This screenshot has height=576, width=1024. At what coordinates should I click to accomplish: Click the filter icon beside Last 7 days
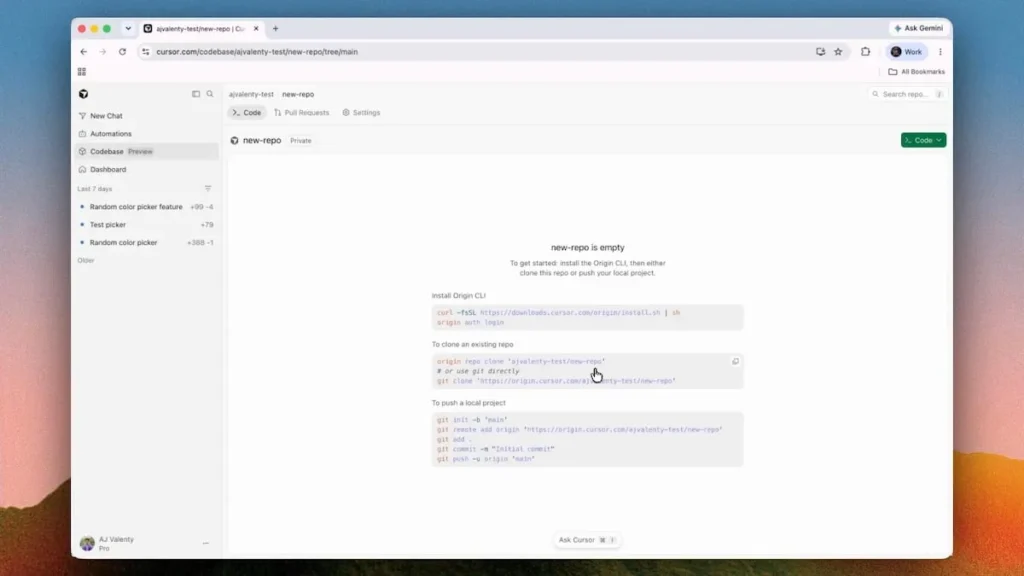(208, 189)
